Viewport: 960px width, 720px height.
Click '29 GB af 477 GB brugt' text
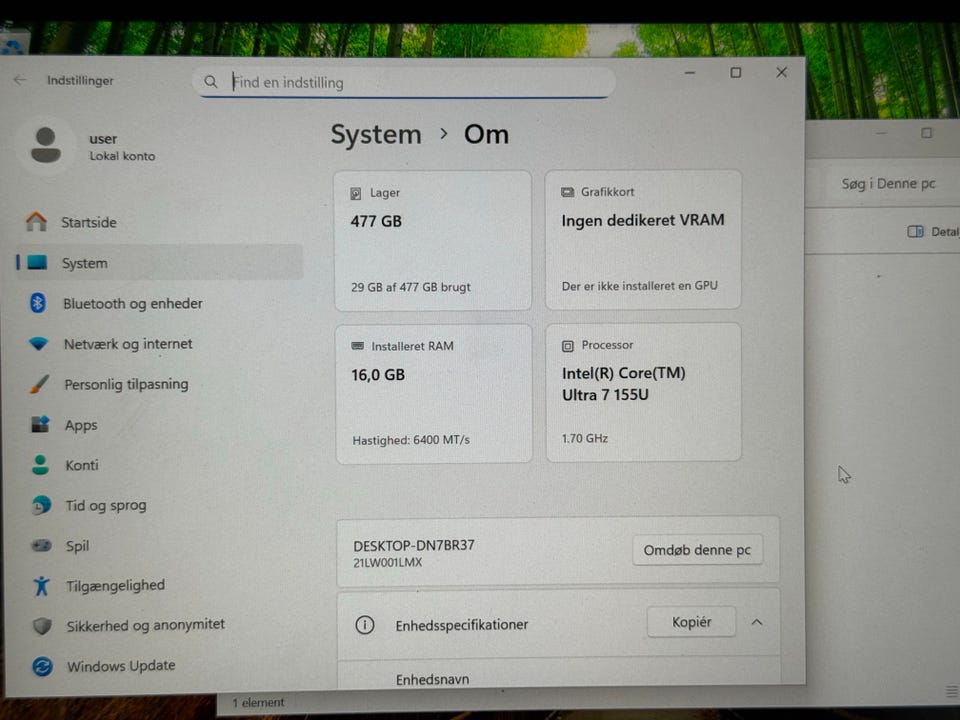click(411, 287)
